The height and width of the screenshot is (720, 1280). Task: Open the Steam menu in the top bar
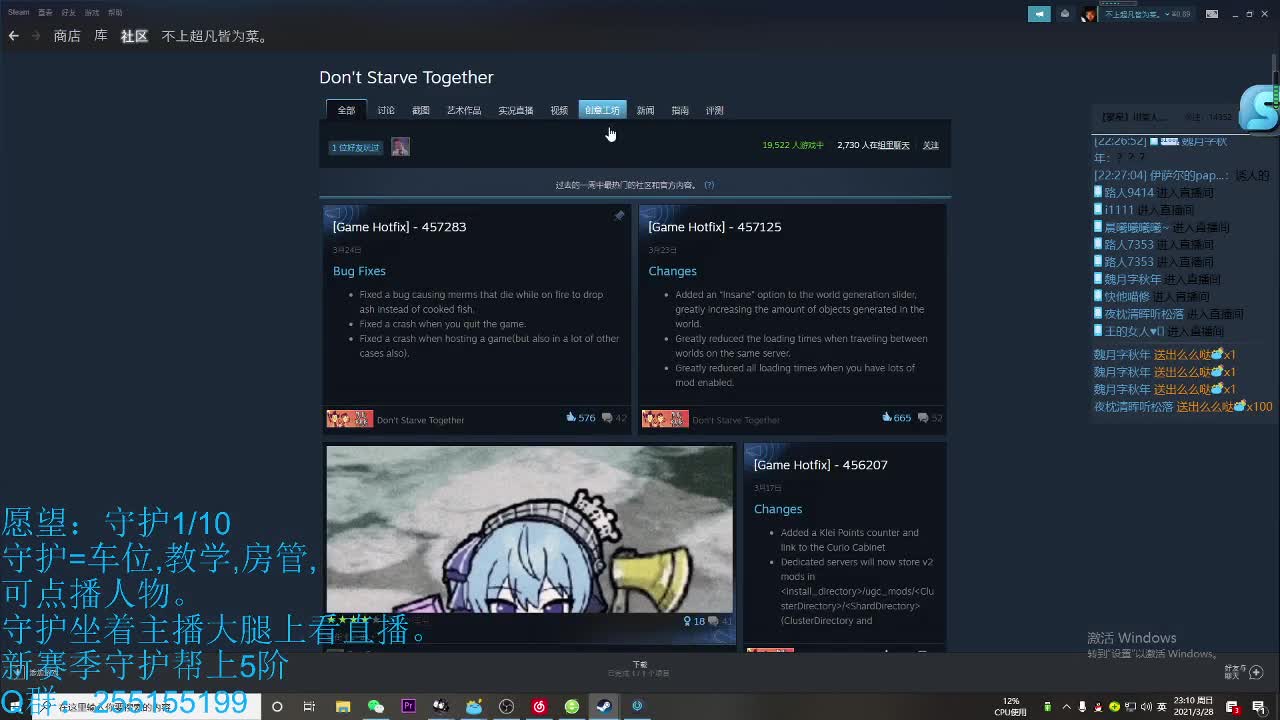tap(19, 13)
